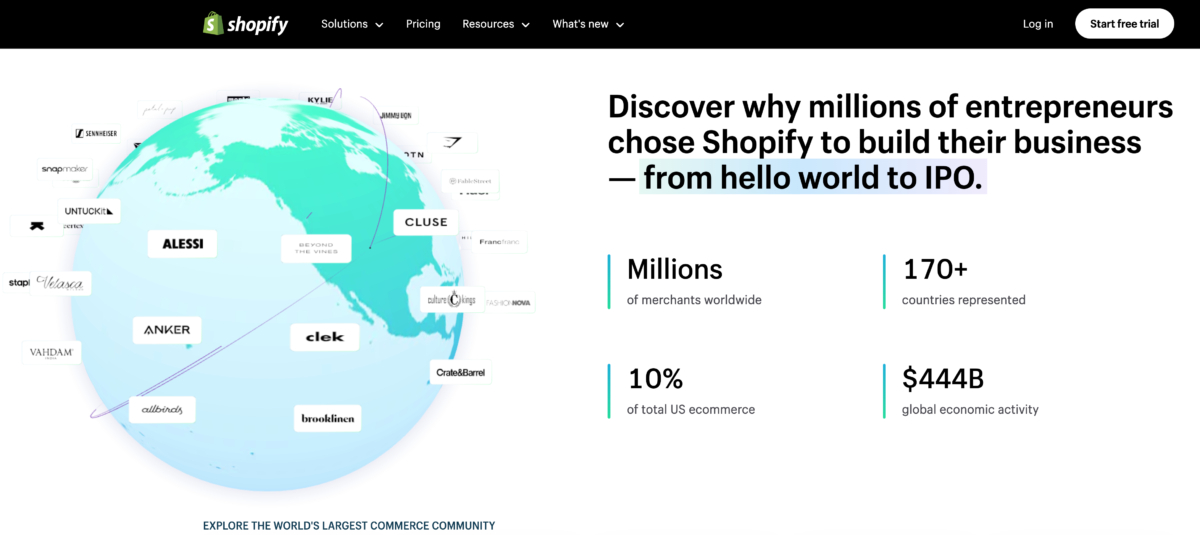The image size is (1200, 535).
Task: Click the clek brand logo card
Action: pyautogui.click(x=324, y=337)
